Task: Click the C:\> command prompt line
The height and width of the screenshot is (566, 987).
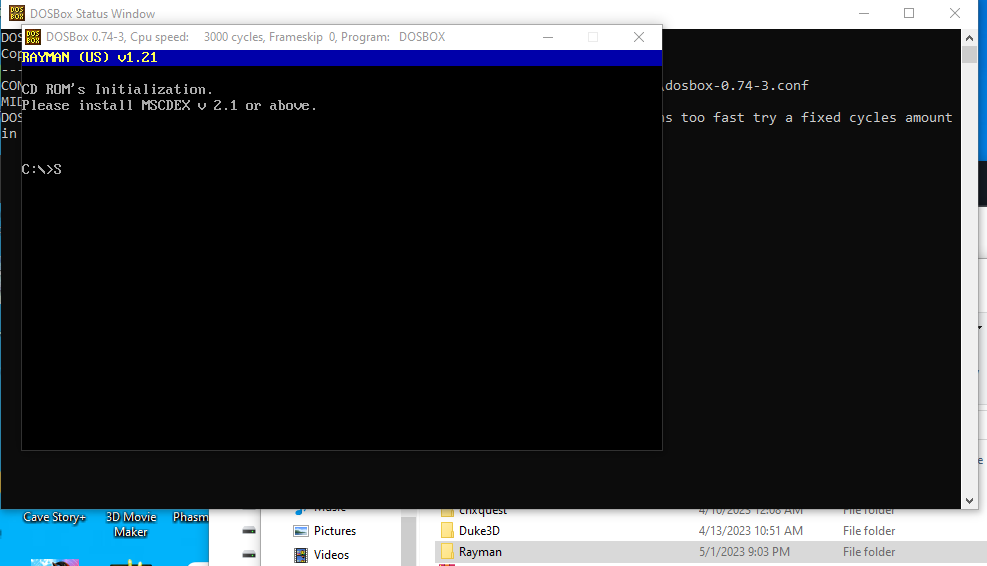Action: coord(42,169)
